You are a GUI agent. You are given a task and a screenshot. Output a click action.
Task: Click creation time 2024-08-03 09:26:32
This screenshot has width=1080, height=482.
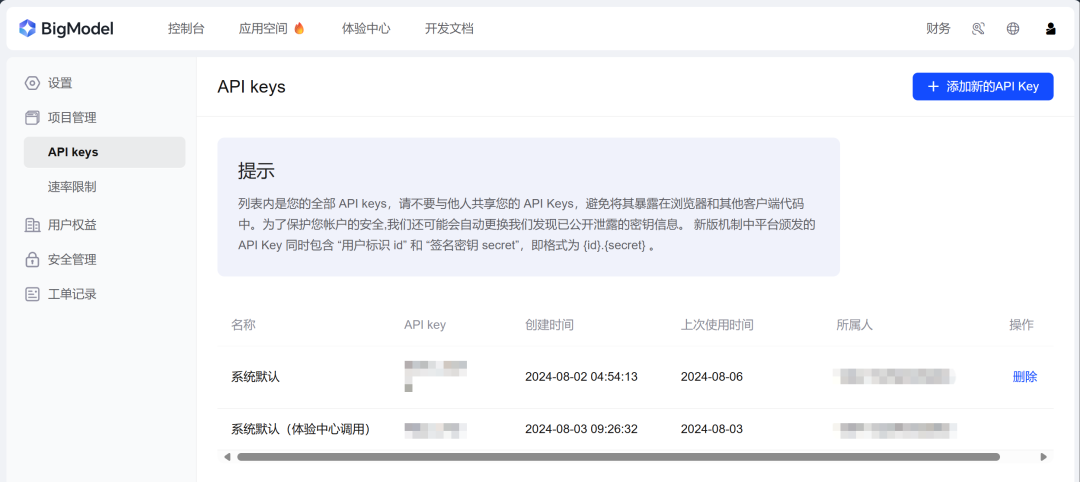coord(581,429)
